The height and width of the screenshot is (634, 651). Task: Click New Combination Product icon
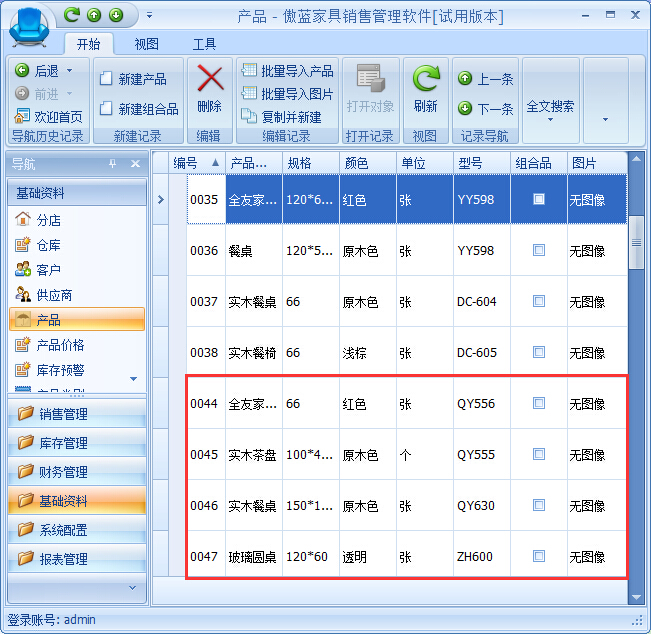(x=107, y=109)
